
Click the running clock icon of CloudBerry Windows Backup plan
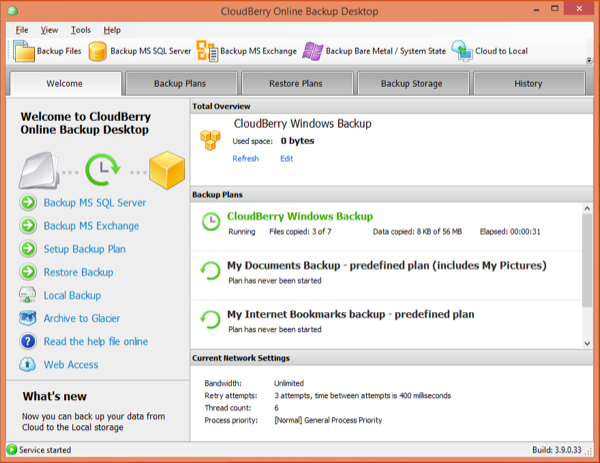click(211, 222)
